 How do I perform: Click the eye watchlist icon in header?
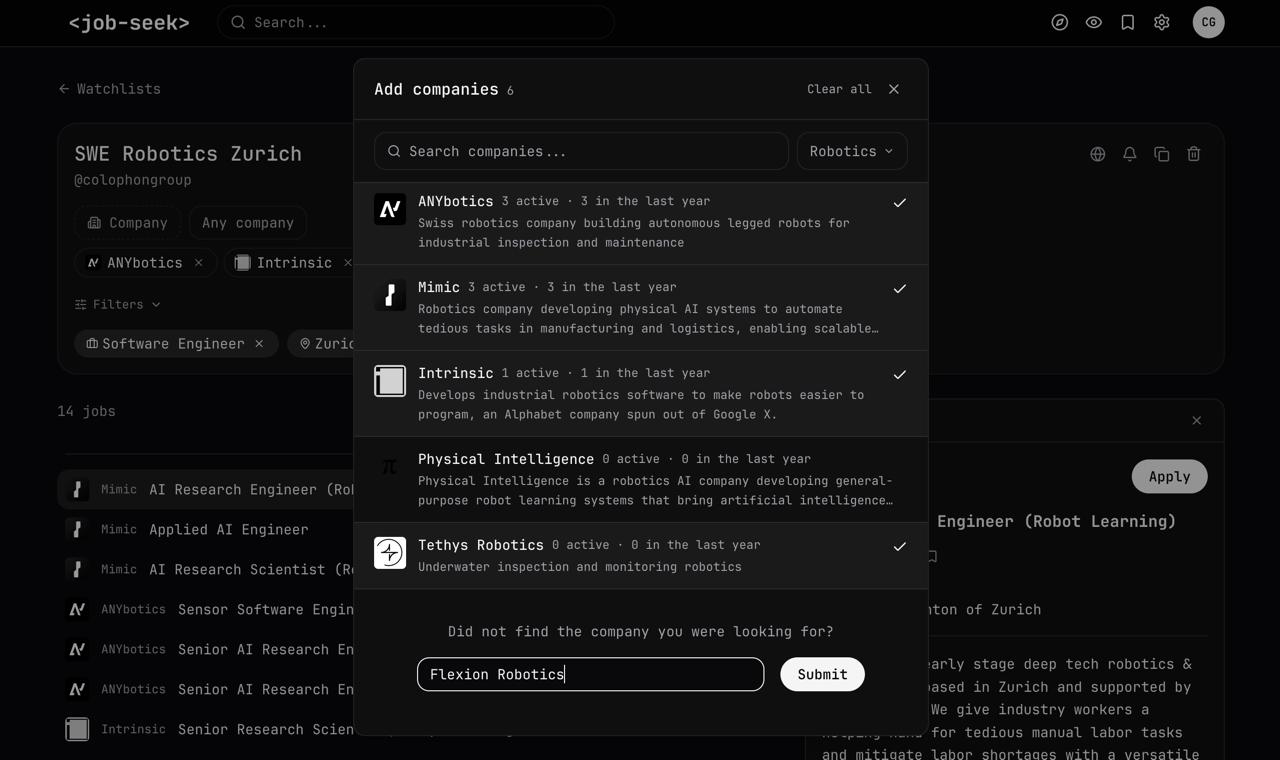(x=1094, y=22)
